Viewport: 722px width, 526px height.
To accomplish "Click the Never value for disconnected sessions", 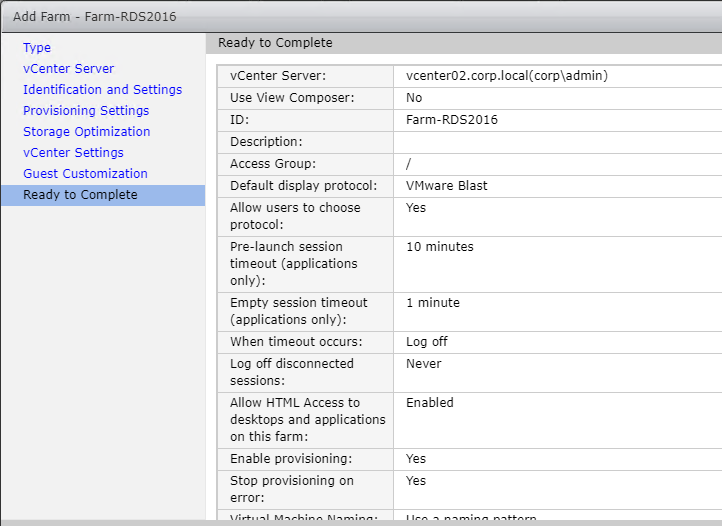I will pos(424,363).
